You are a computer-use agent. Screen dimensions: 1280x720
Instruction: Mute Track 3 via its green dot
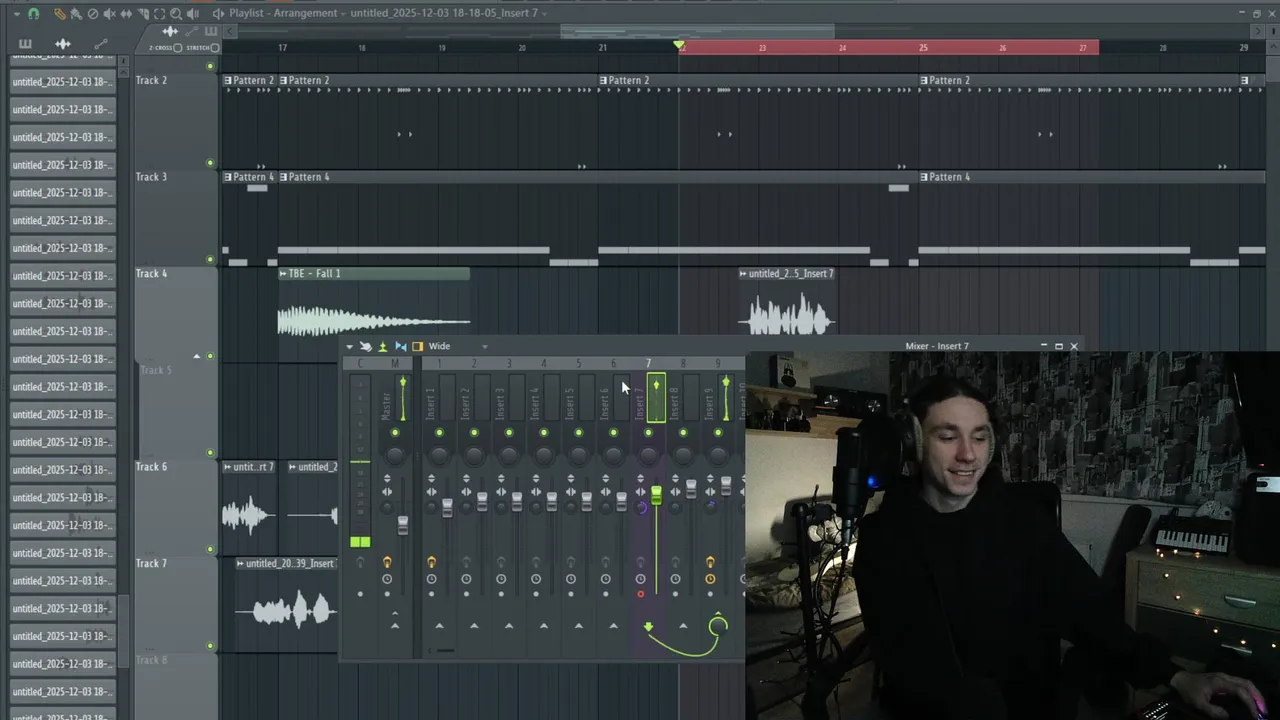[x=210, y=260]
